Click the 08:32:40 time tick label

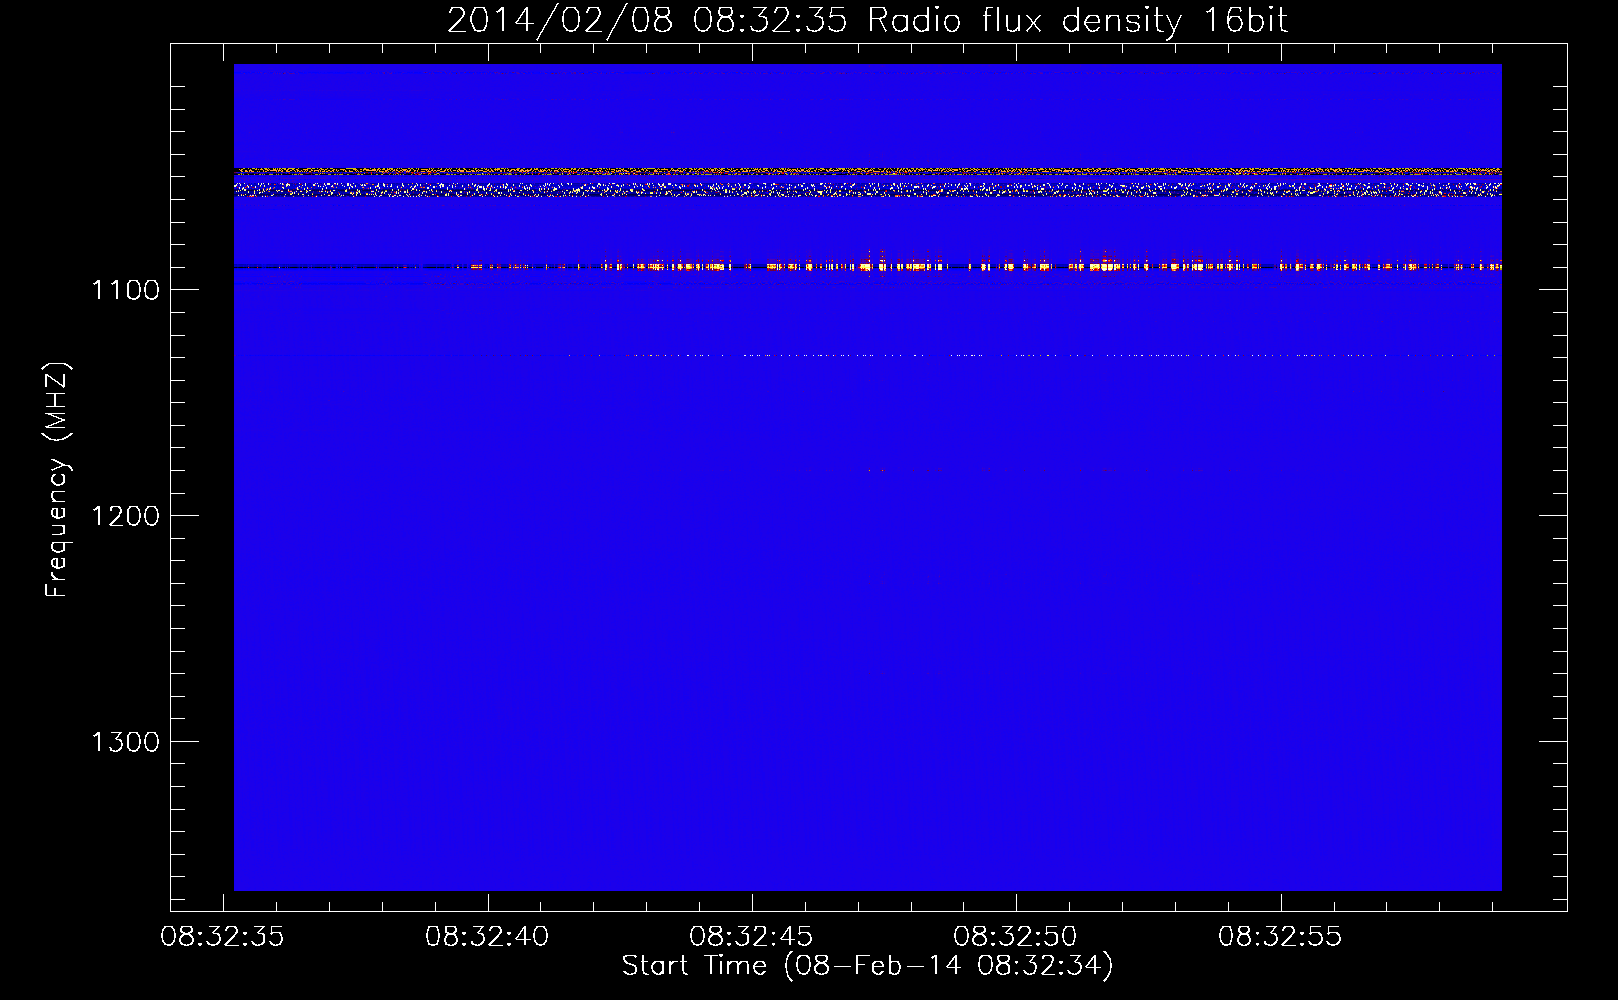[487, 937]
